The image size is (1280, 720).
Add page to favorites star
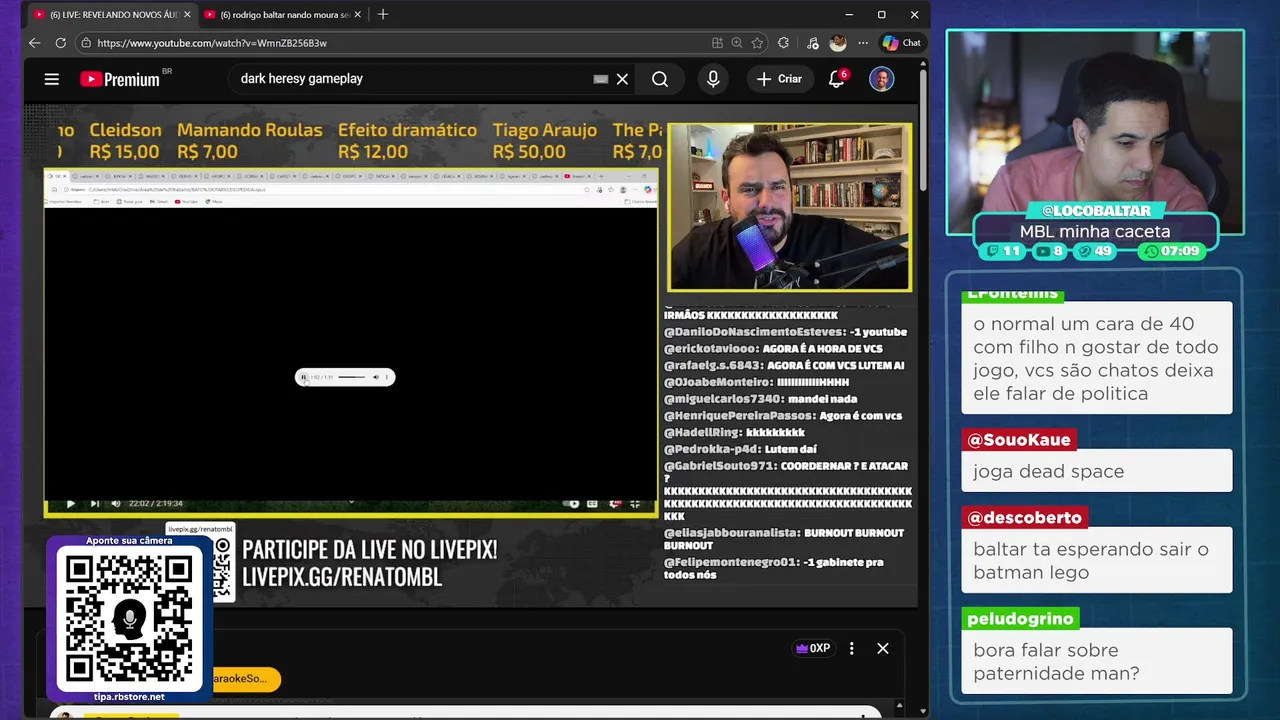pos(757,43)
